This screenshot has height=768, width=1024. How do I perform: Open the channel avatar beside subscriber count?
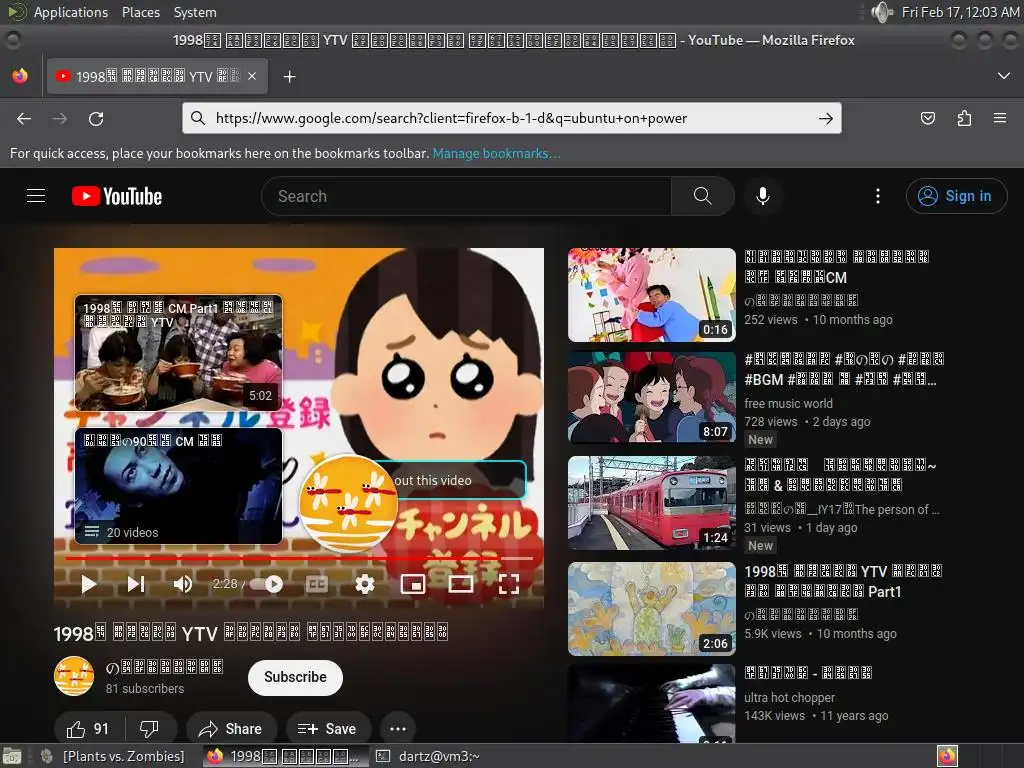(74, 676)
